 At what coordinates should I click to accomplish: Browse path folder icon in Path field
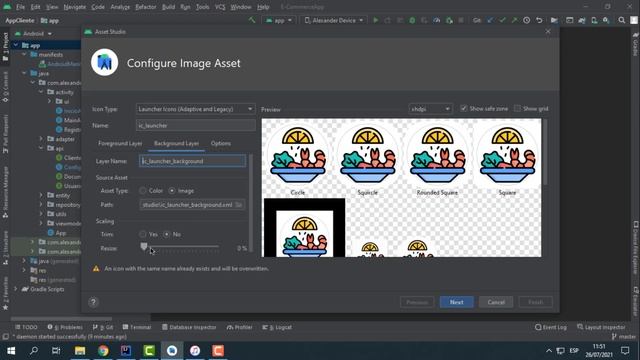[x=239, y=204]
